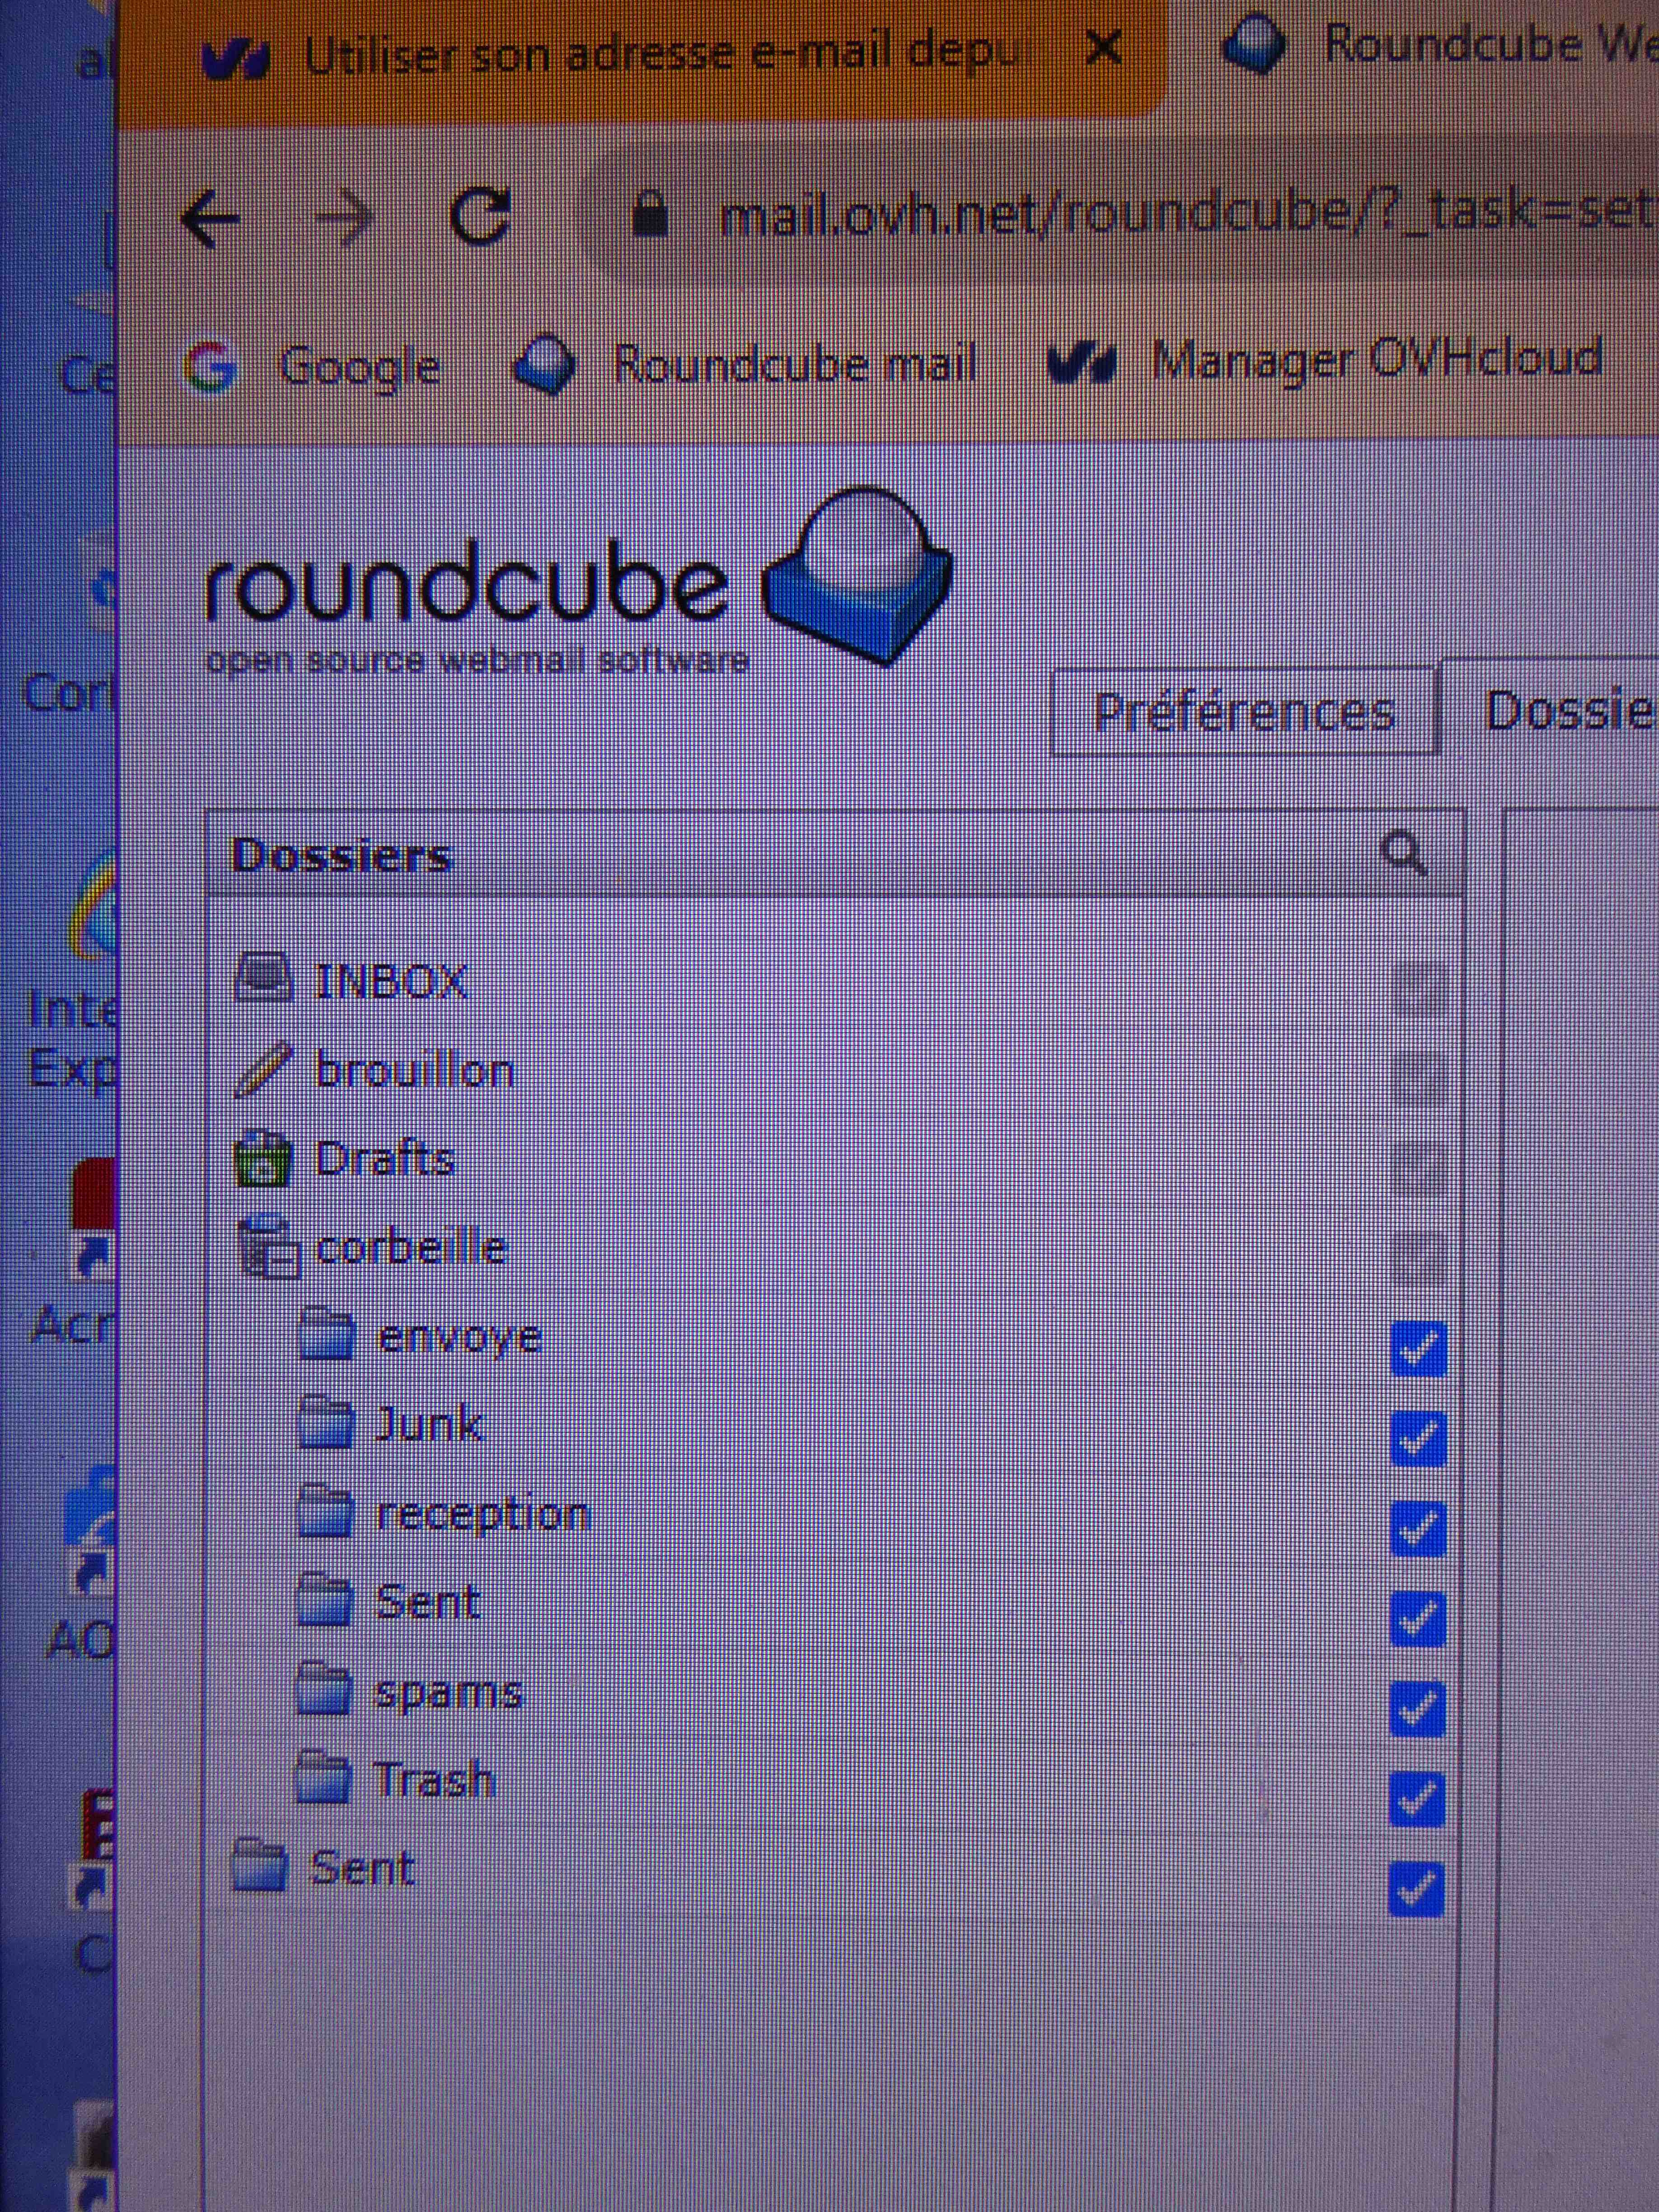Click the browser back arrow
Image resolution: width=1659 pixels, height=2212 pixels.
tap(211, 218)
